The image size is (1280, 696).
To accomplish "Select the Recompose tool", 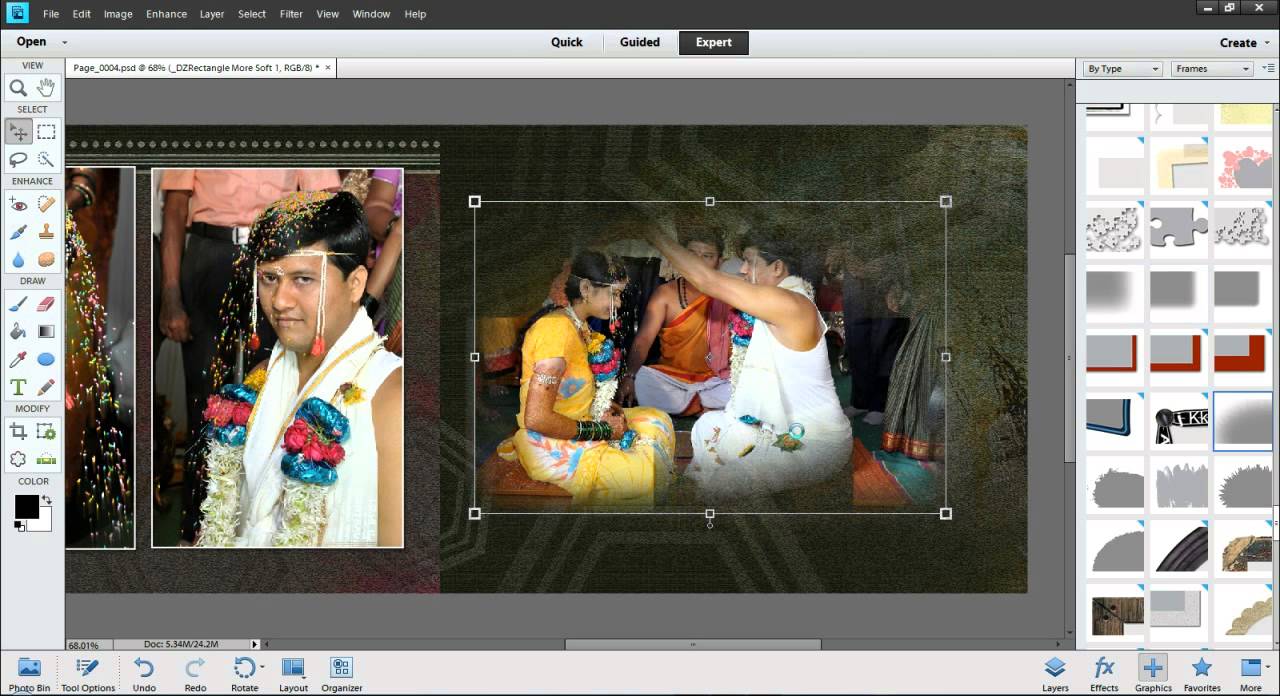I will (46, 431).
